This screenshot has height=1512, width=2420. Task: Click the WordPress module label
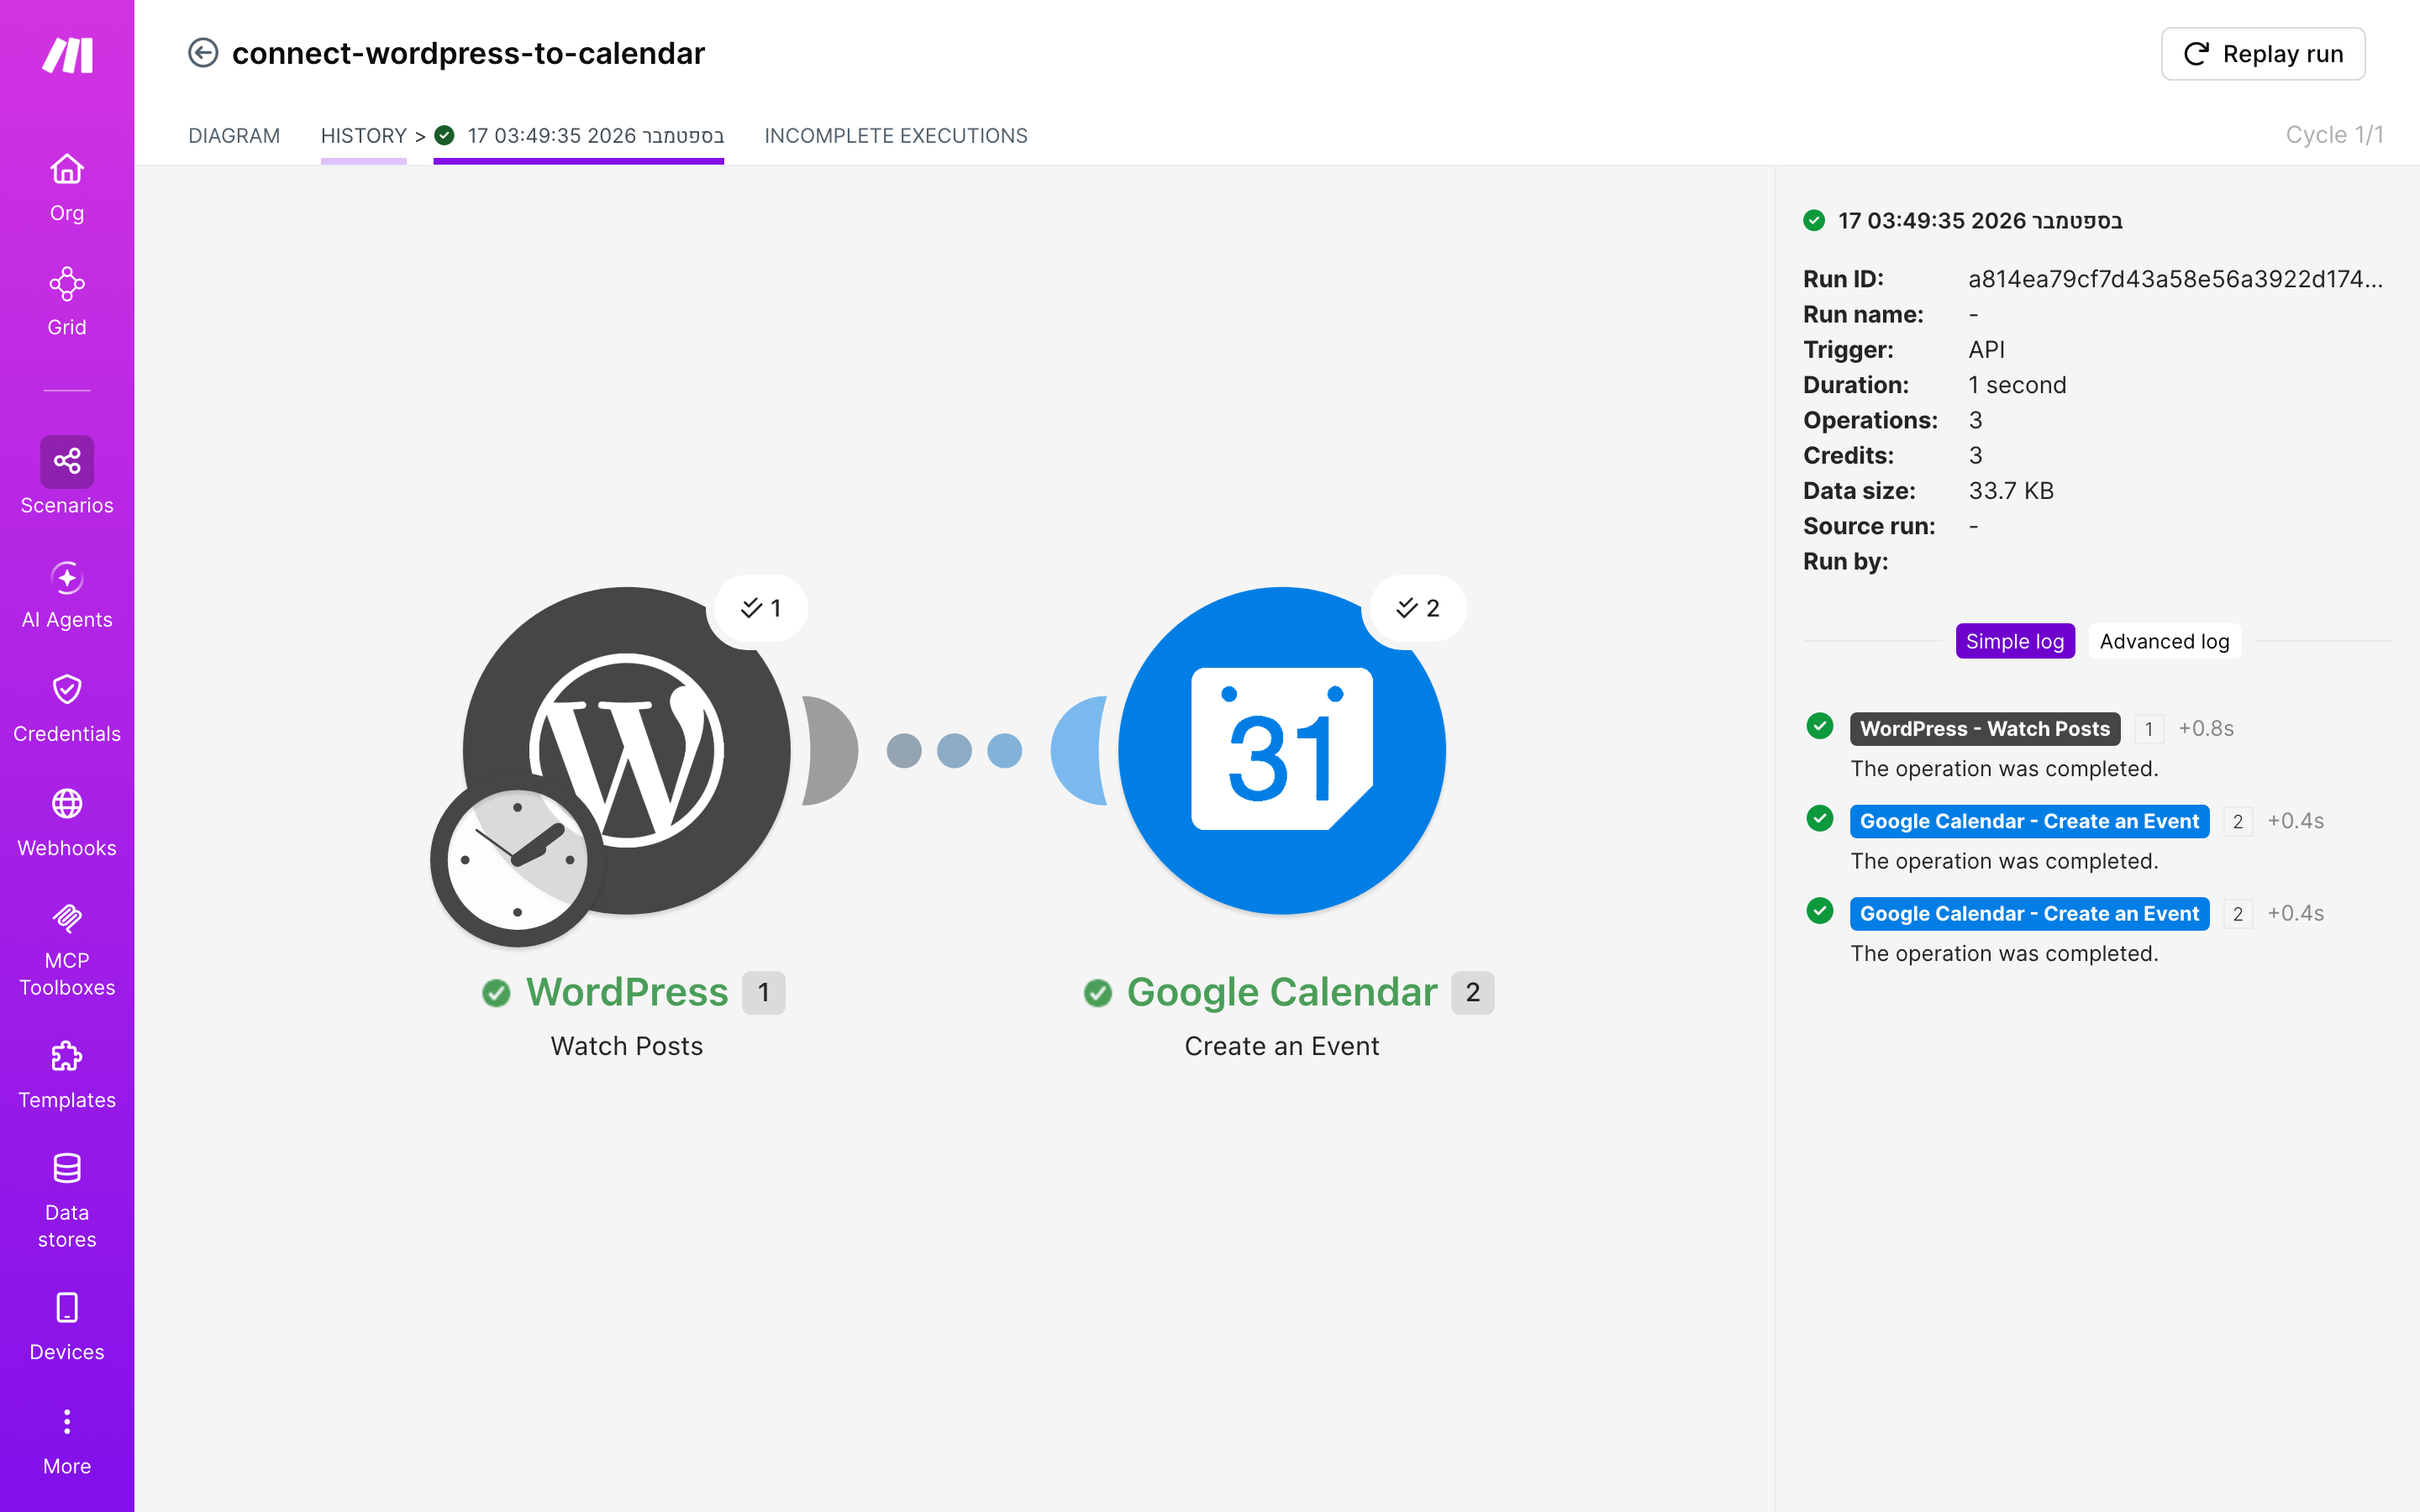(x=627, y=992)
